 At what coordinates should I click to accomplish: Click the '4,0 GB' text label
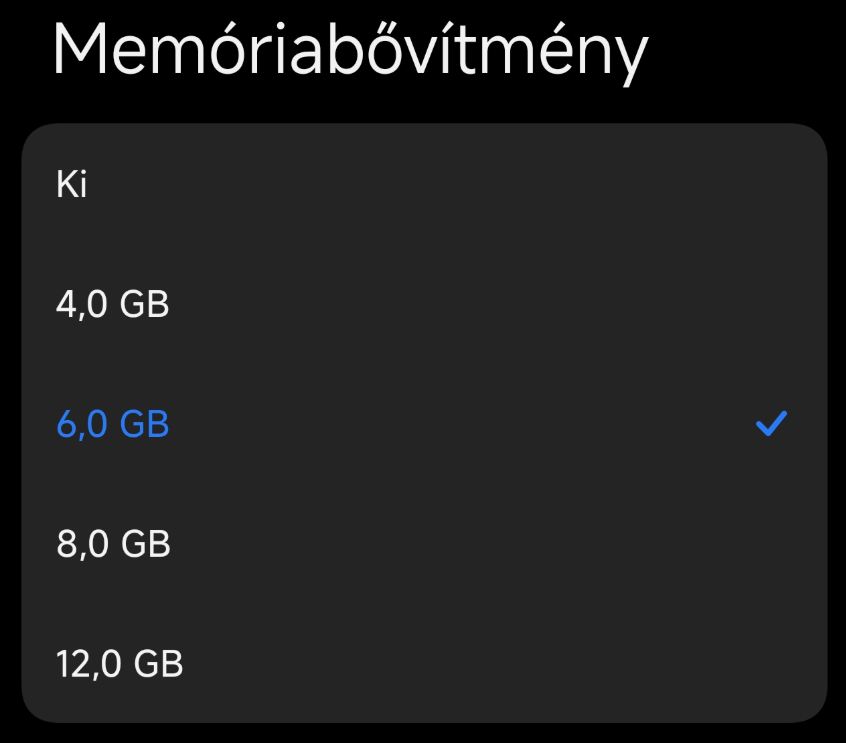(113, 304)
